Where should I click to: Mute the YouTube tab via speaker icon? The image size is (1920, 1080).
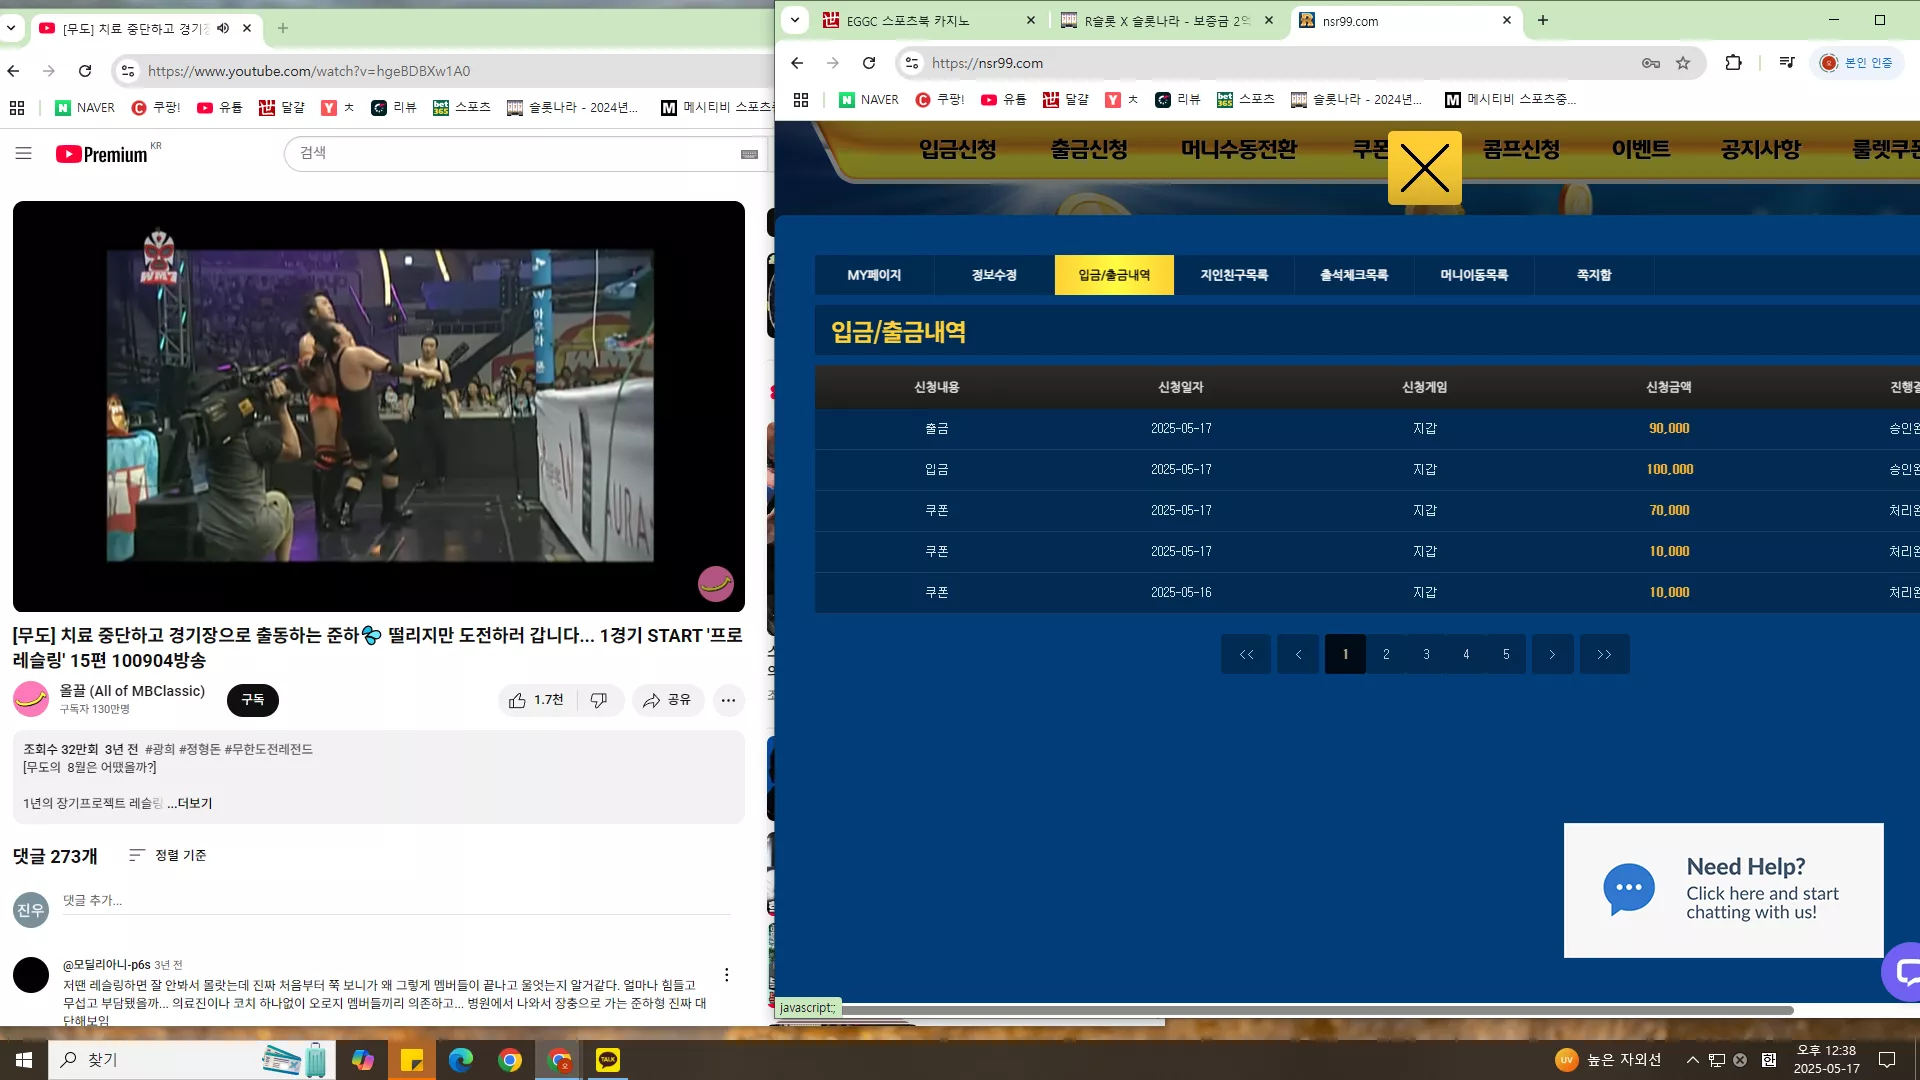pos(223,28)
